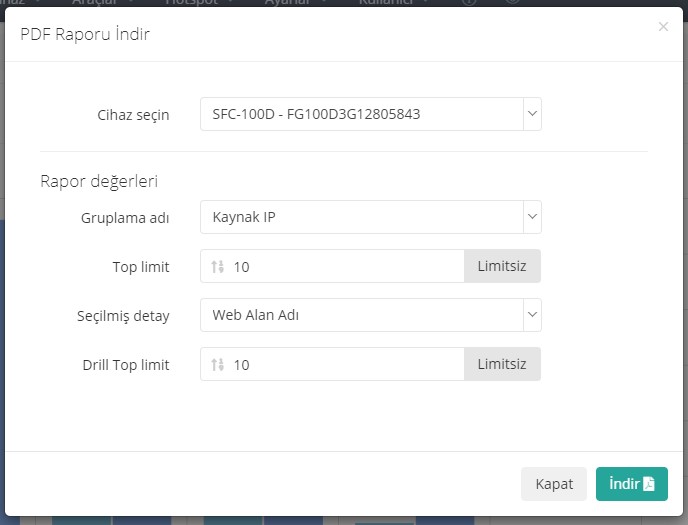Download the report with the İndir button
This screenshot has height=525, width=688.
pyautogui.click(x=631, y=484)
